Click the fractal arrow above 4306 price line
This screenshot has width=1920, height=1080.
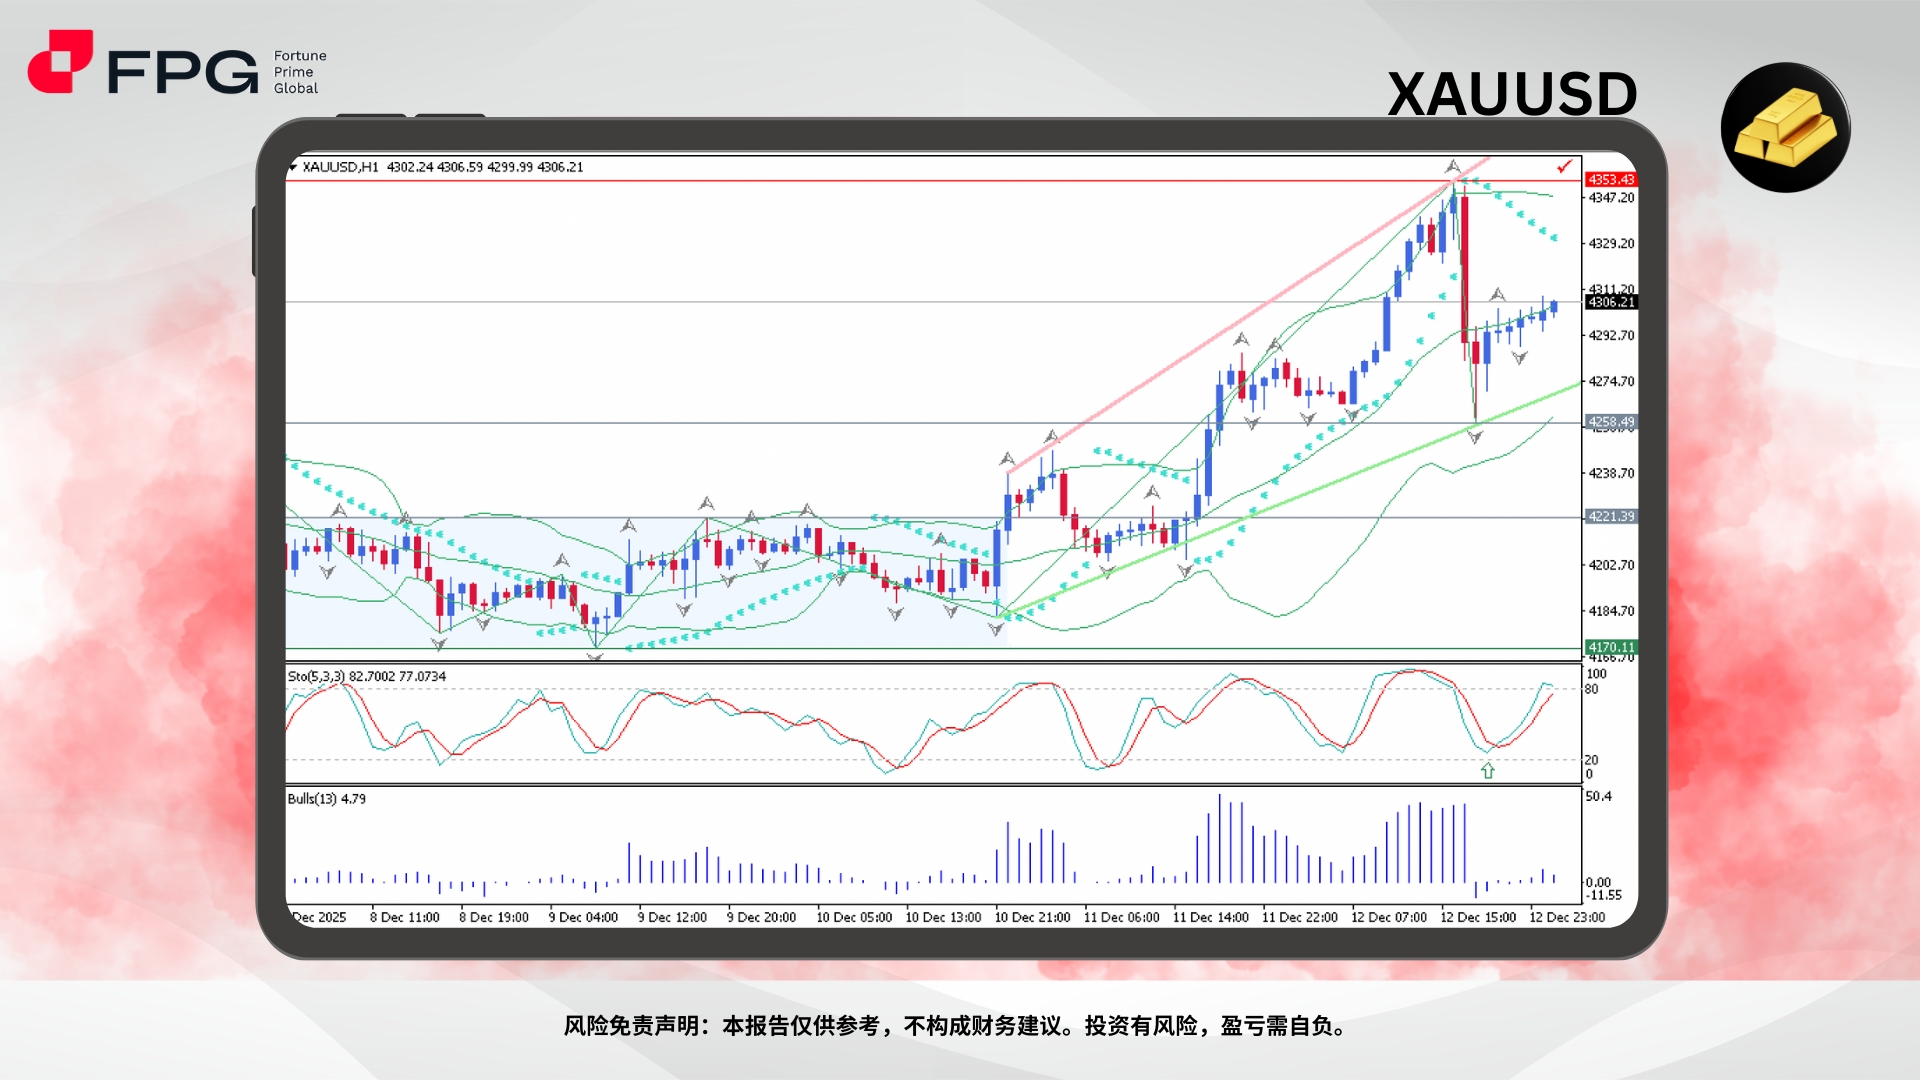coord(1497,294)
